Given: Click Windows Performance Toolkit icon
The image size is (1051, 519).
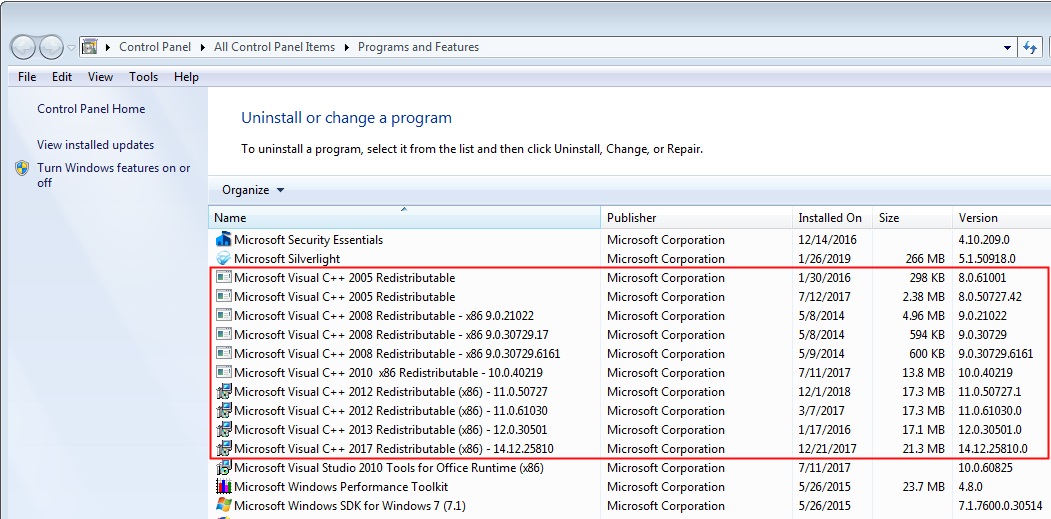Looking at the screenshot, I should (x=223, y=486).
